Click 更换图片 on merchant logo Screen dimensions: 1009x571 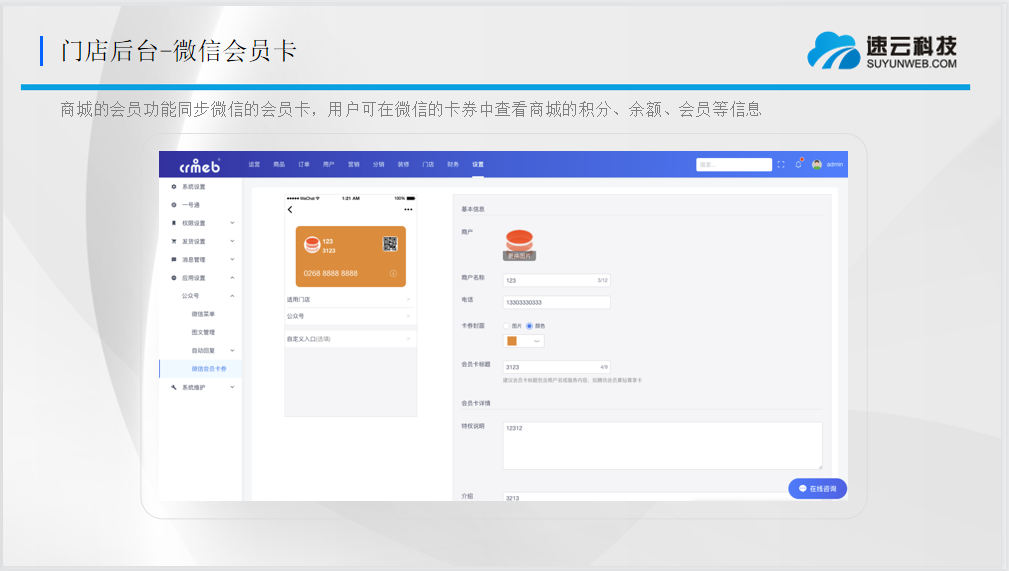click(x=519, y=256)
